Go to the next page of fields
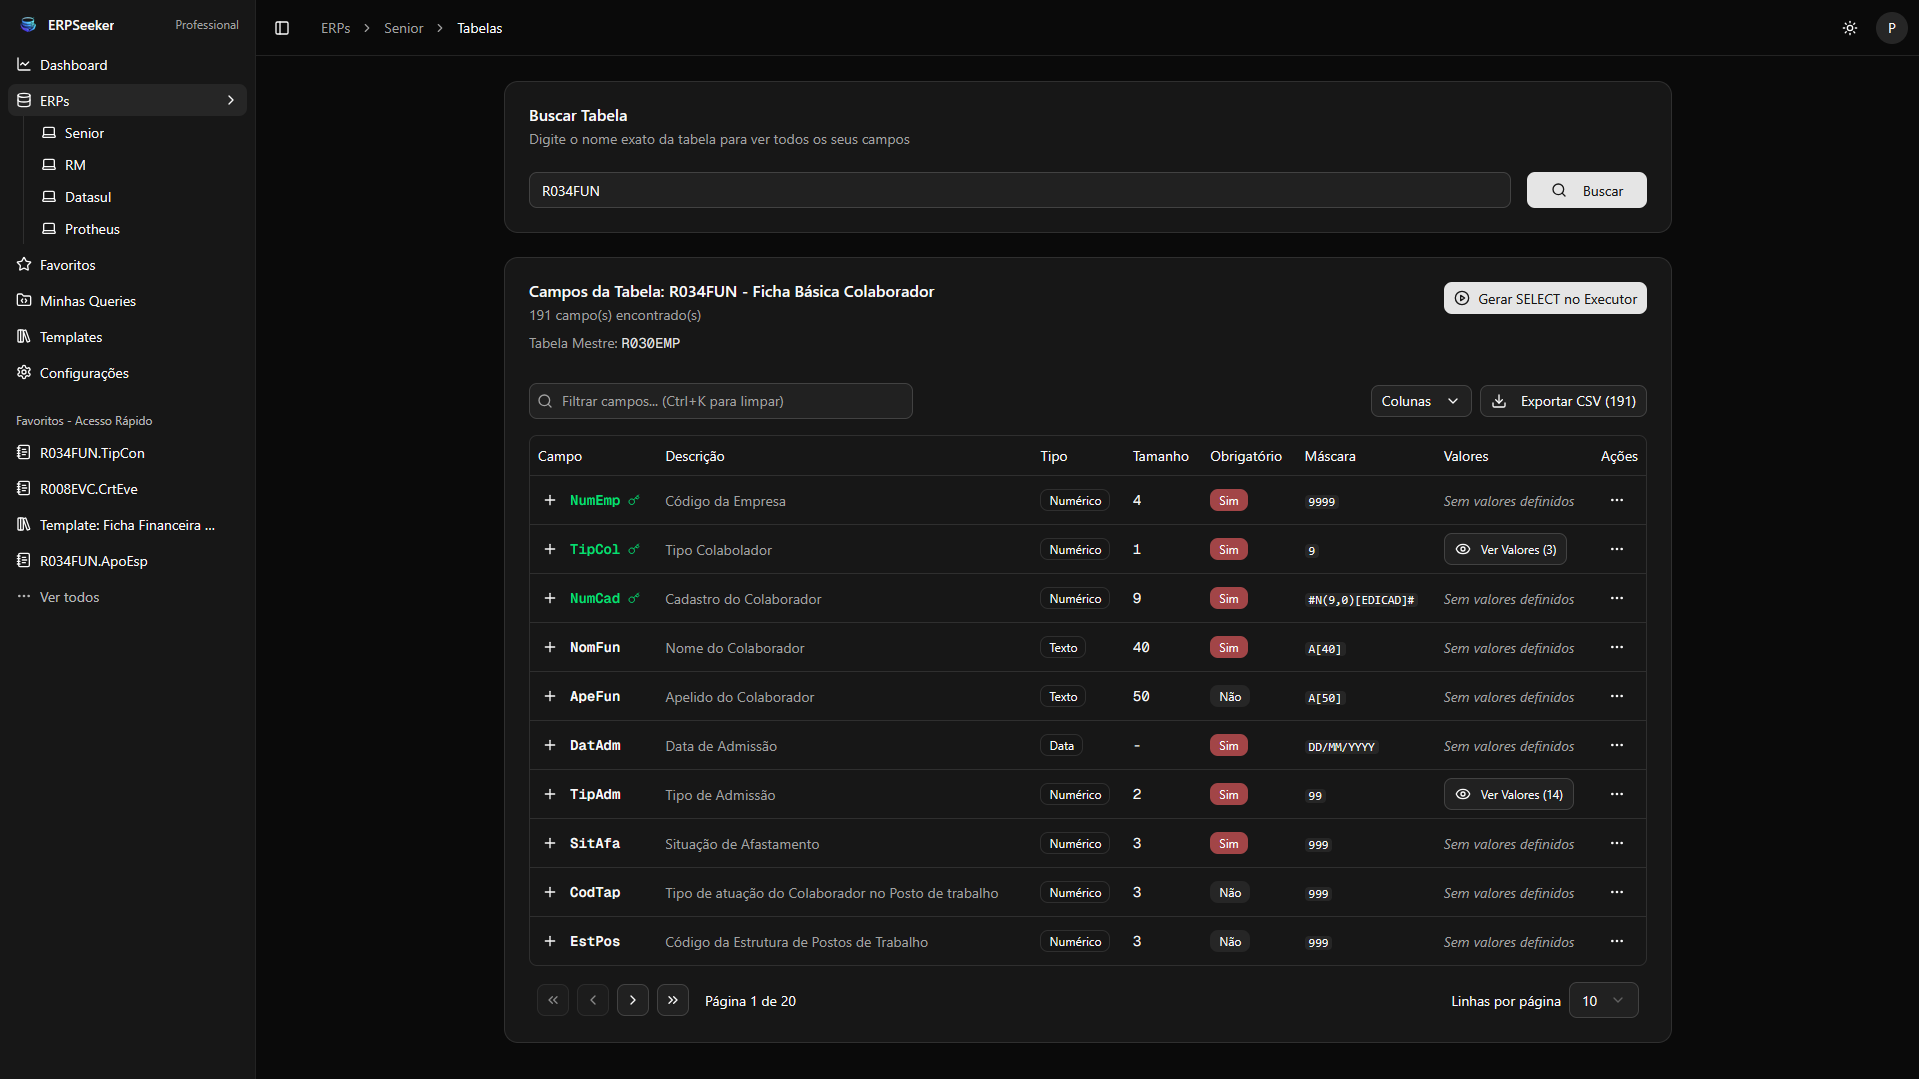Screen dimensions: 1919x1079 632,999
